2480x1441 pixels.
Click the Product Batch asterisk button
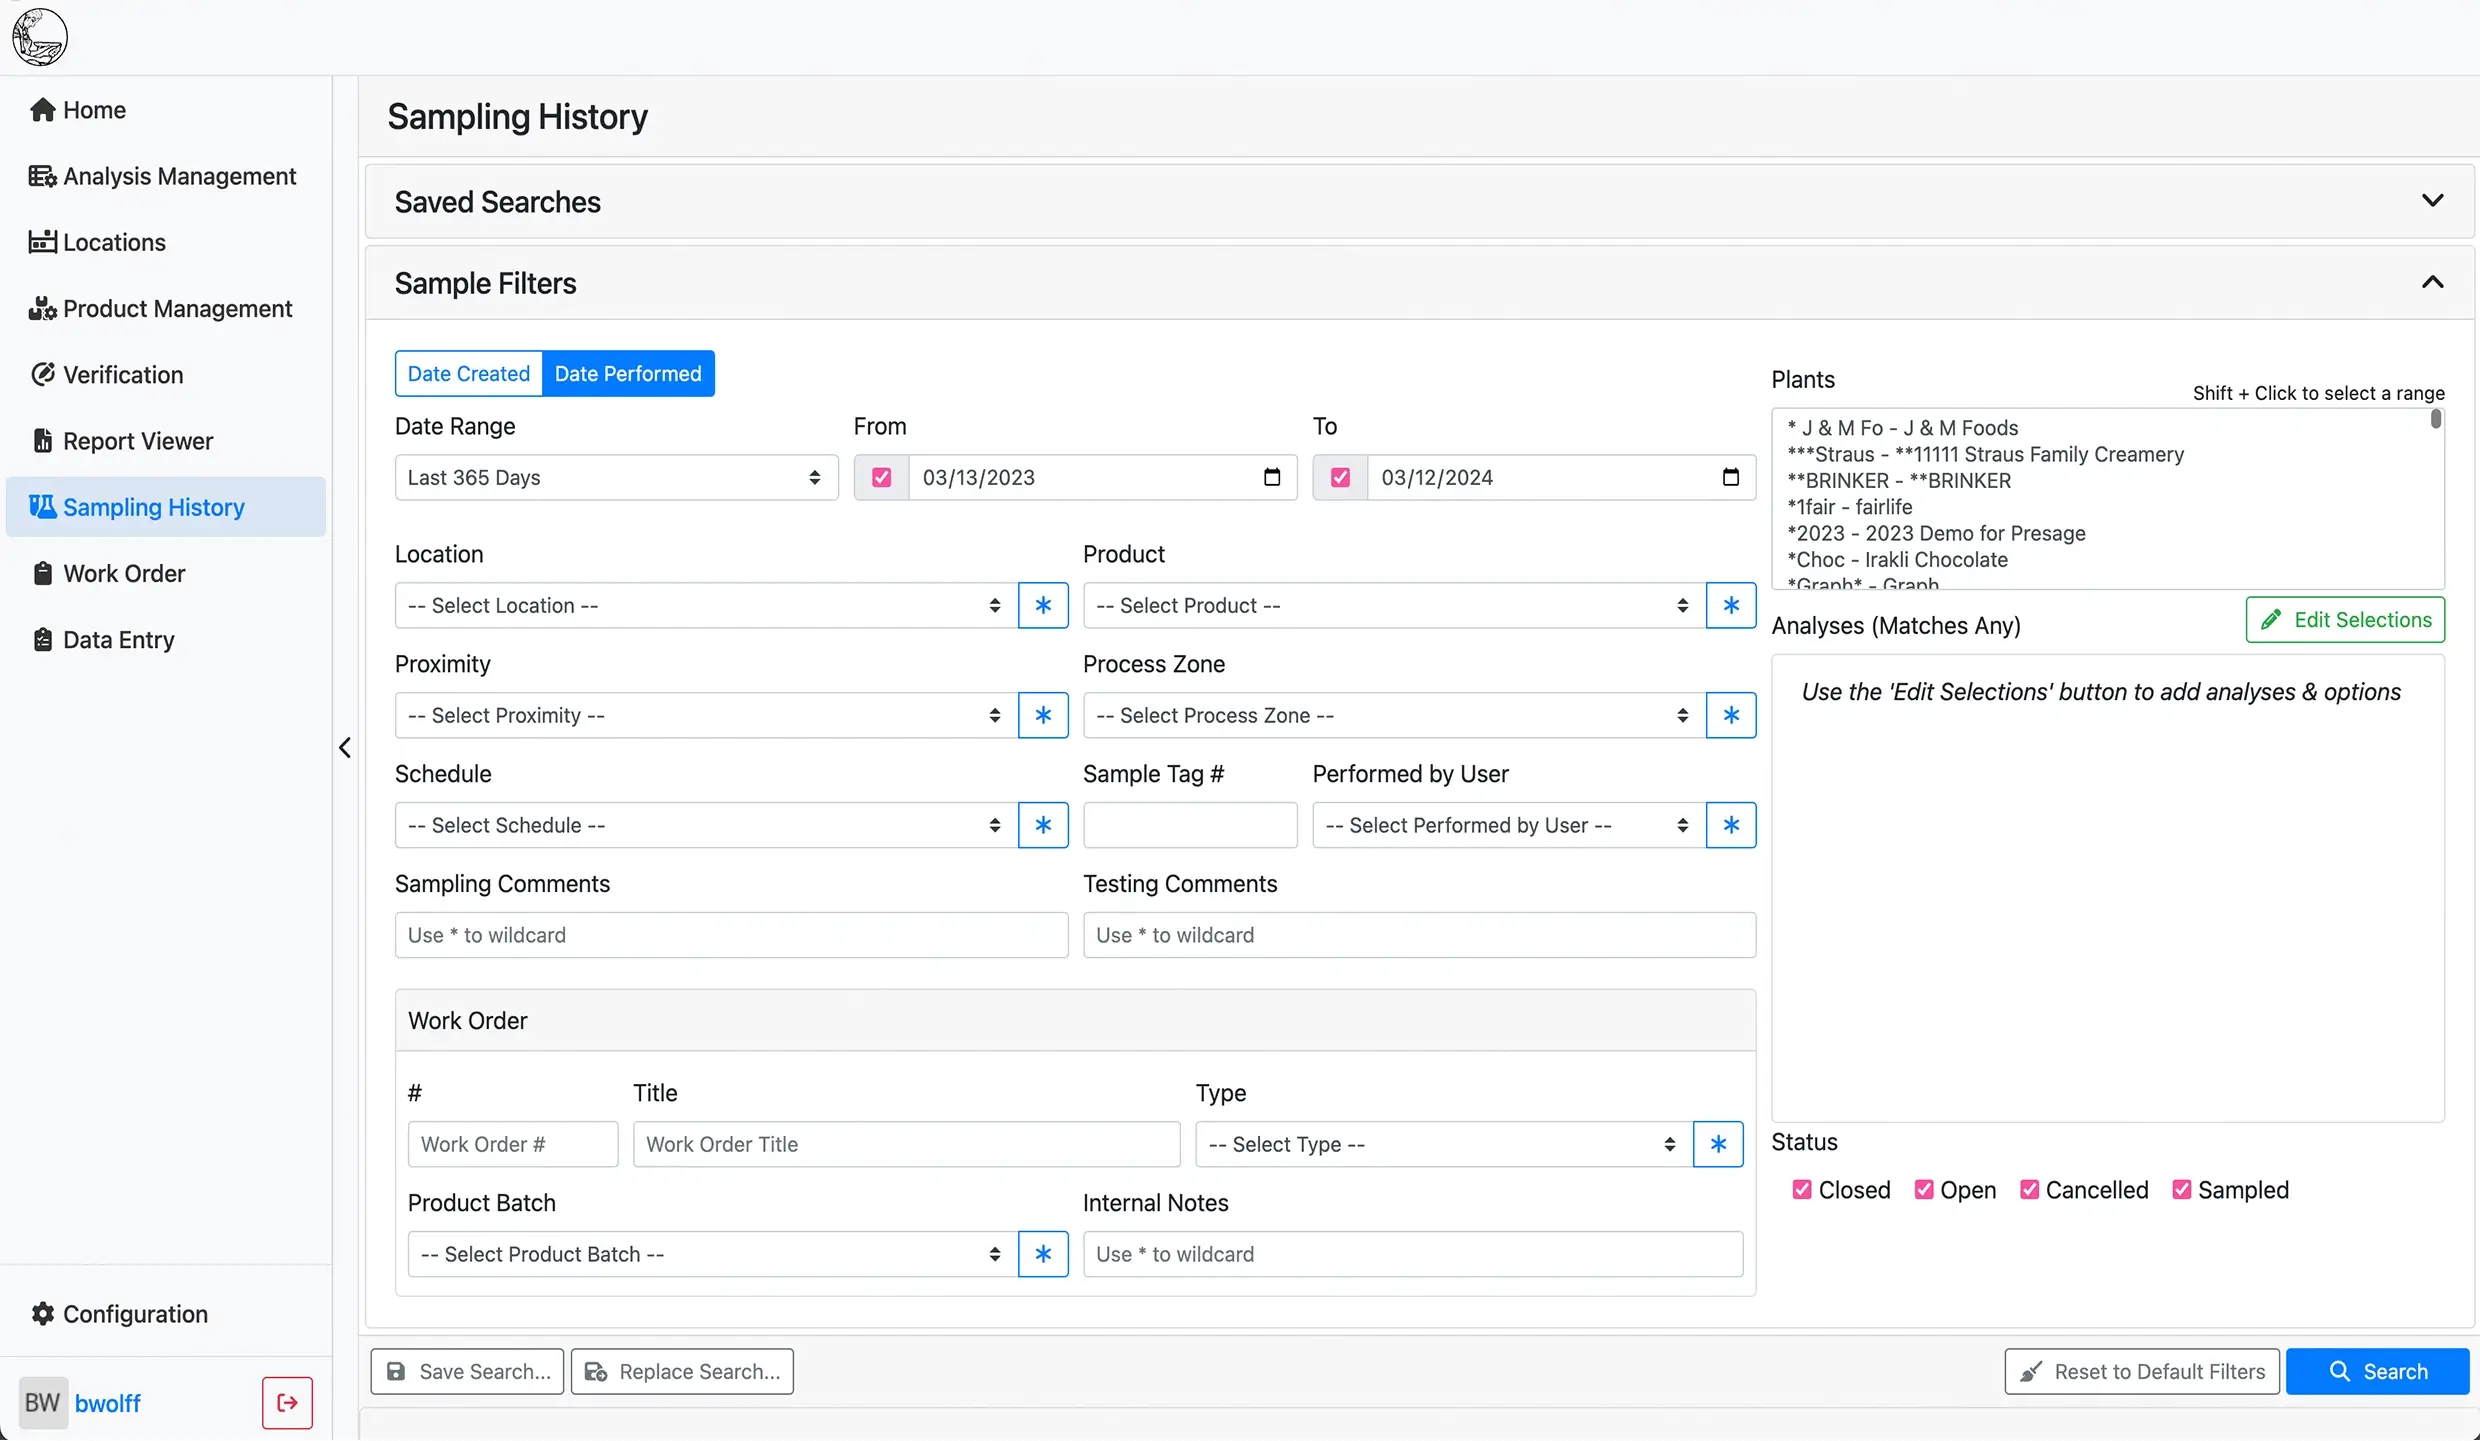[1043, 1254]
